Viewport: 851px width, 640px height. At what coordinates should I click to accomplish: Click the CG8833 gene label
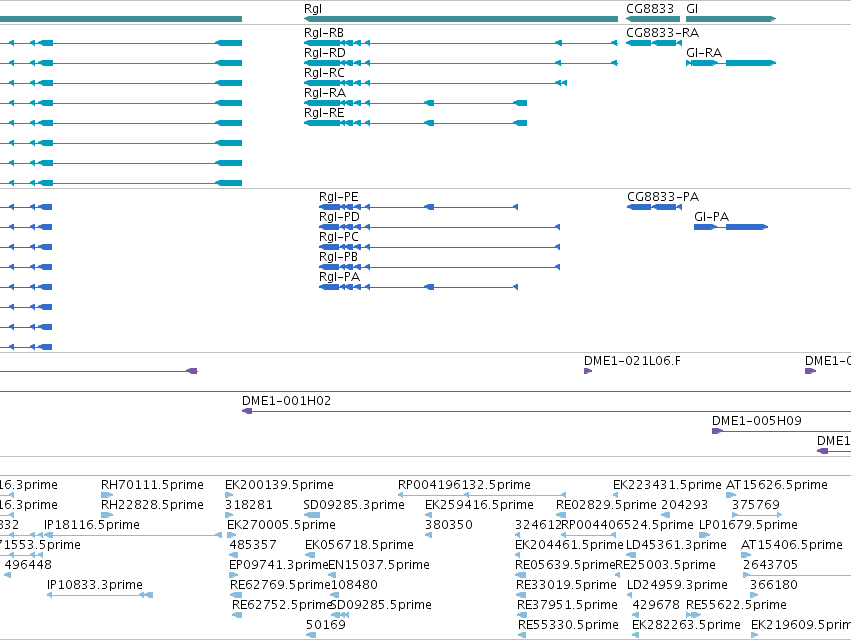point(650,9)
